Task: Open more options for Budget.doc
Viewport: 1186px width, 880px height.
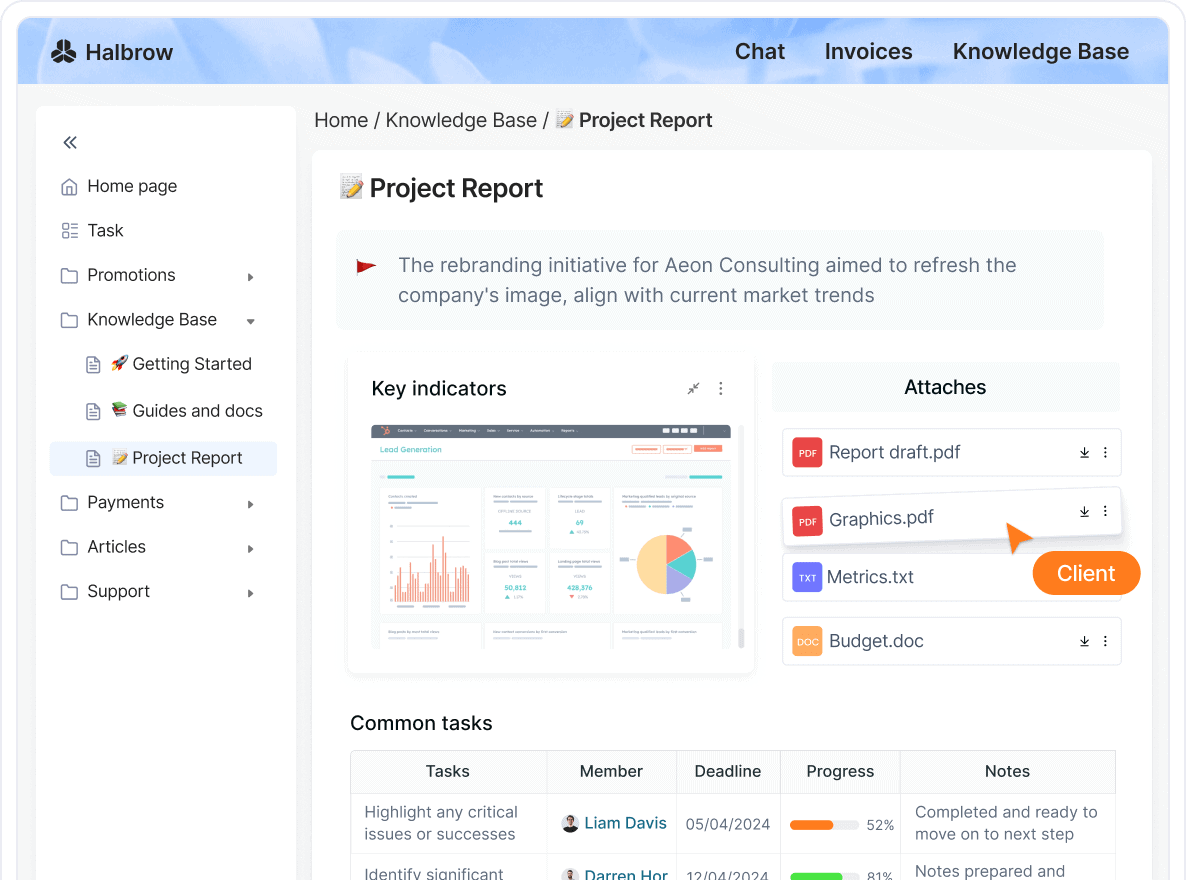Action: tap(1105, 641)
